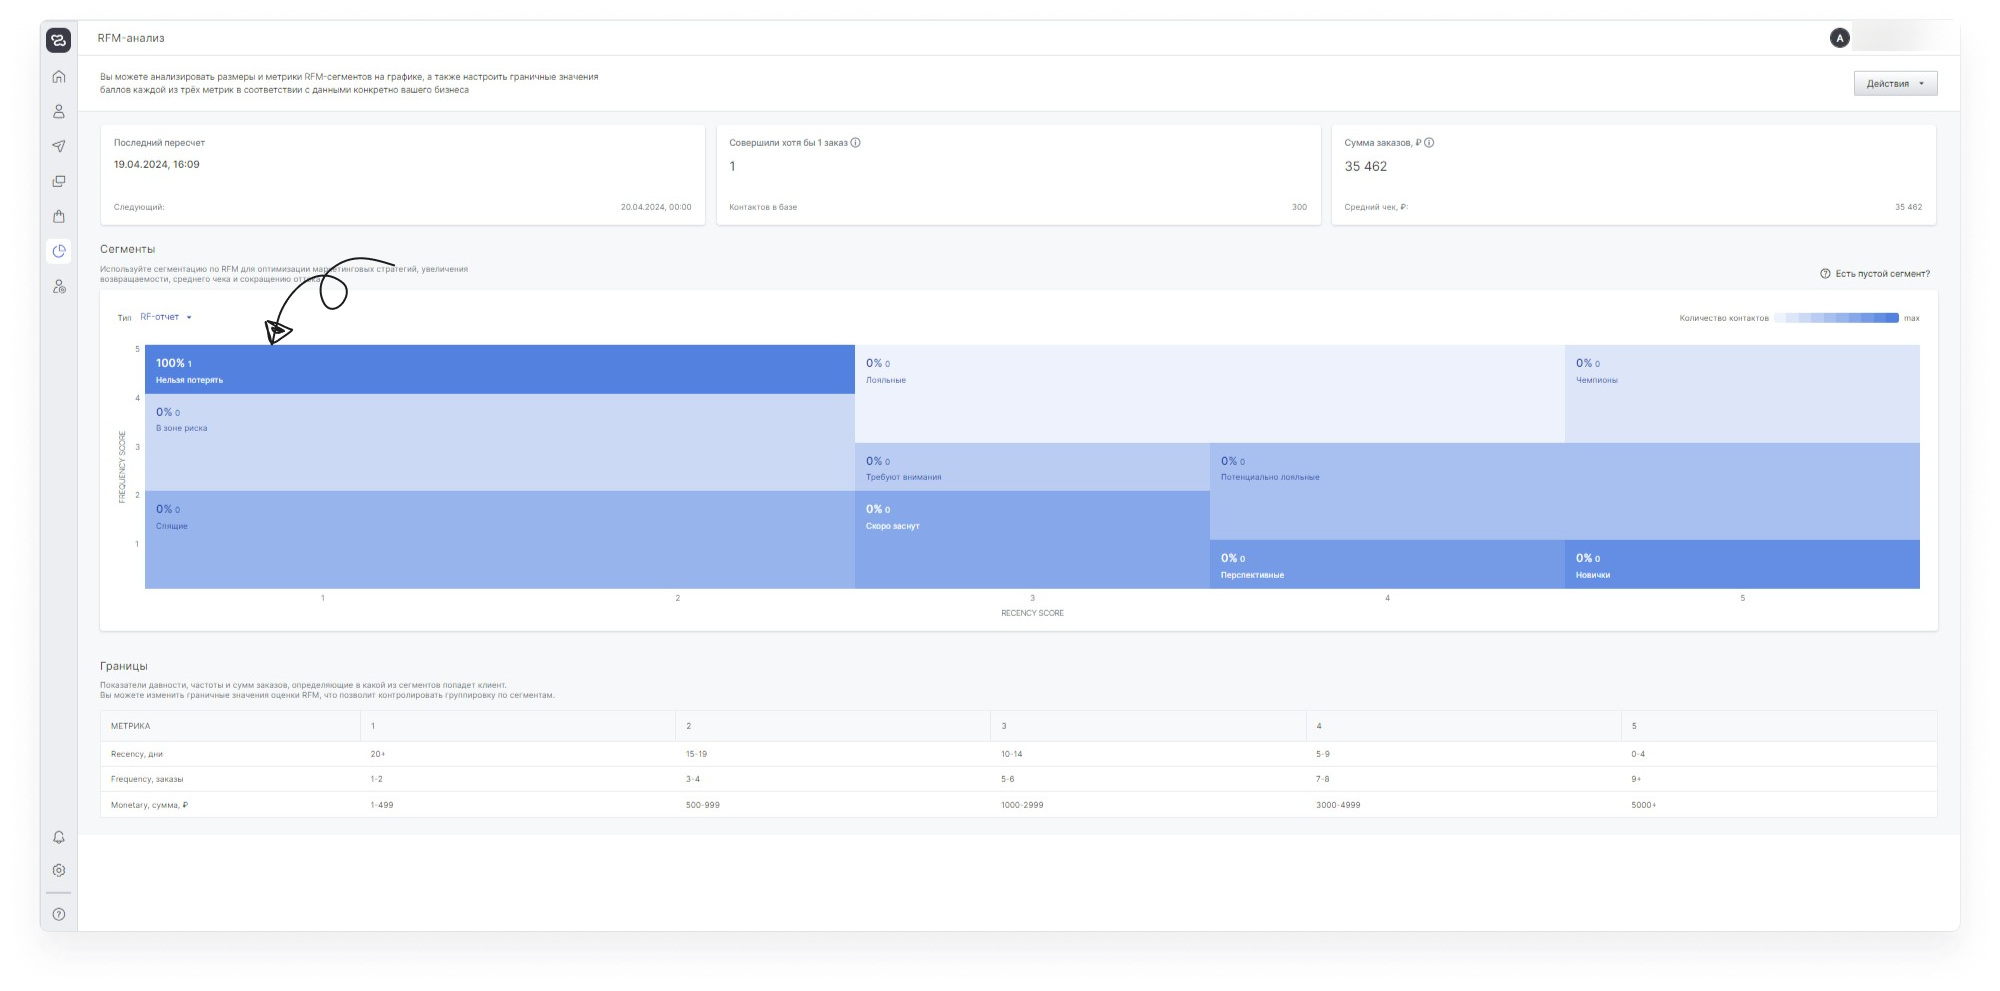This screenshot has height=991, width=2000.
Task: Open the stacked-windows sidebar icon
Action: [59, 181]
